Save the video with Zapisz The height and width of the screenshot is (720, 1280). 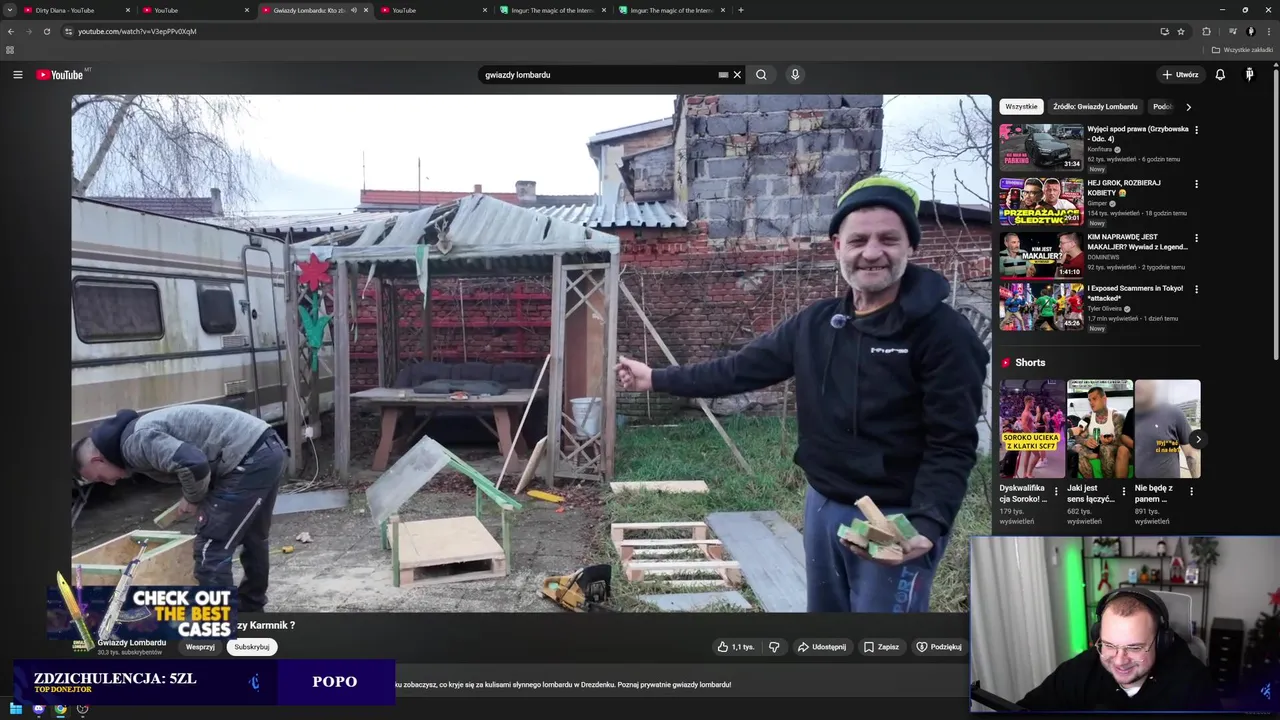click(881, 647)
